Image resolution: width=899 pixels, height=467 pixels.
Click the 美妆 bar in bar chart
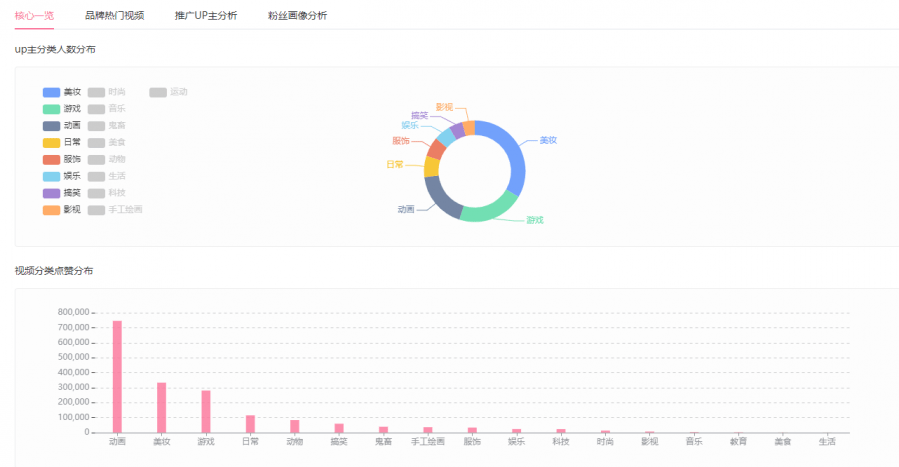tap(161, 407)
